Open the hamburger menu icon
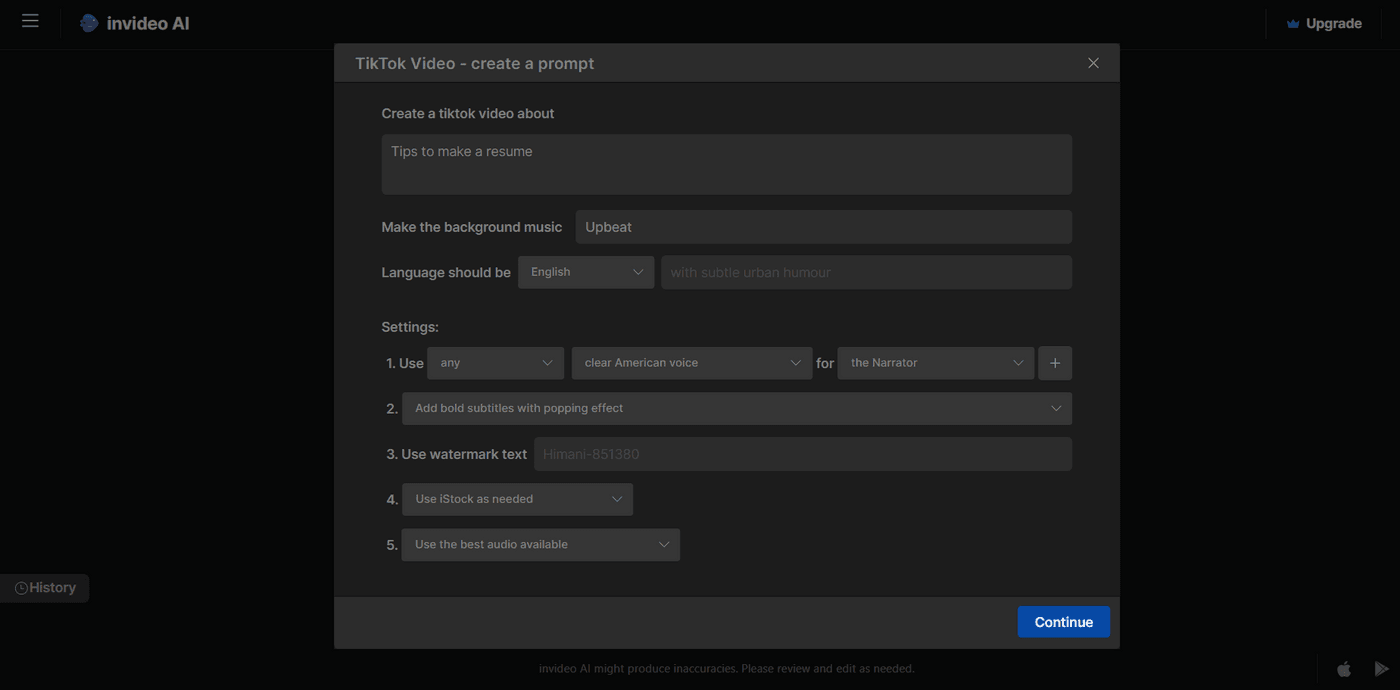1400x690 pixels. coord(30,21)
